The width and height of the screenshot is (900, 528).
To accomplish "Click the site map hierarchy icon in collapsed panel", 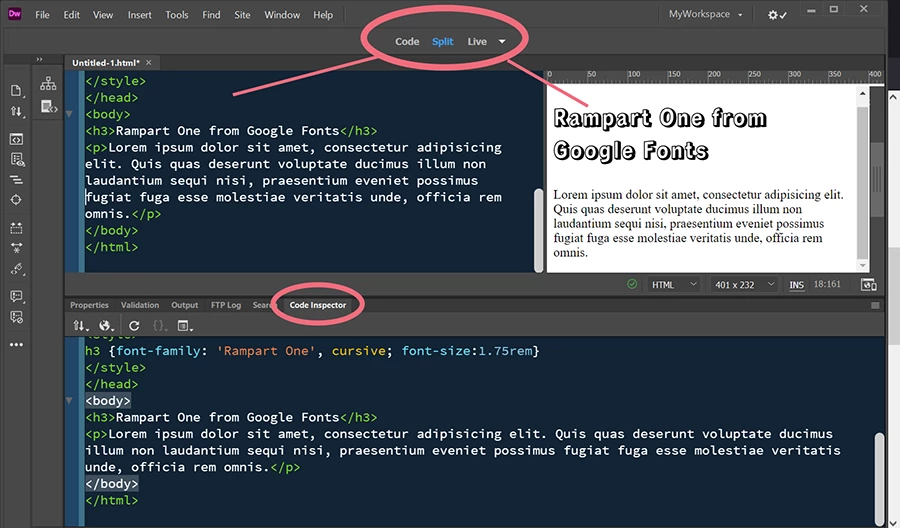I will [48, 84].
